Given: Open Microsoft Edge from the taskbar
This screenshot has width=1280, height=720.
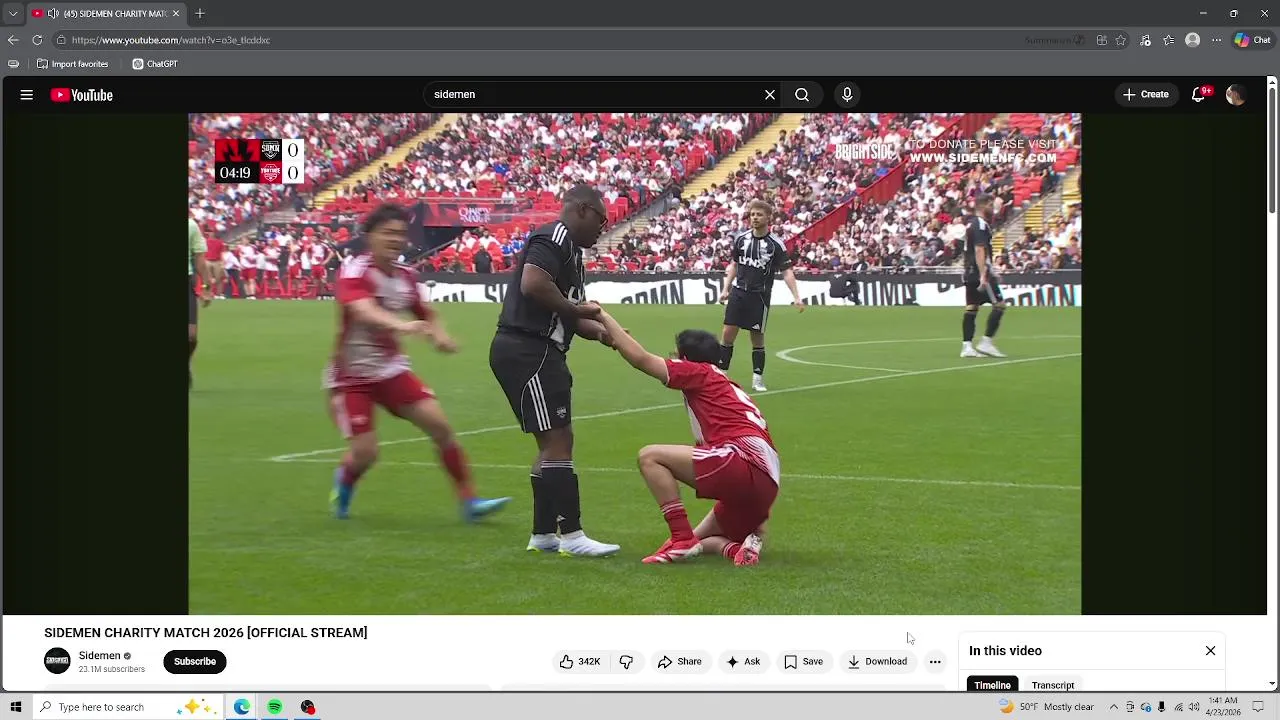Looking at the screenshot, I should point(242,707).
